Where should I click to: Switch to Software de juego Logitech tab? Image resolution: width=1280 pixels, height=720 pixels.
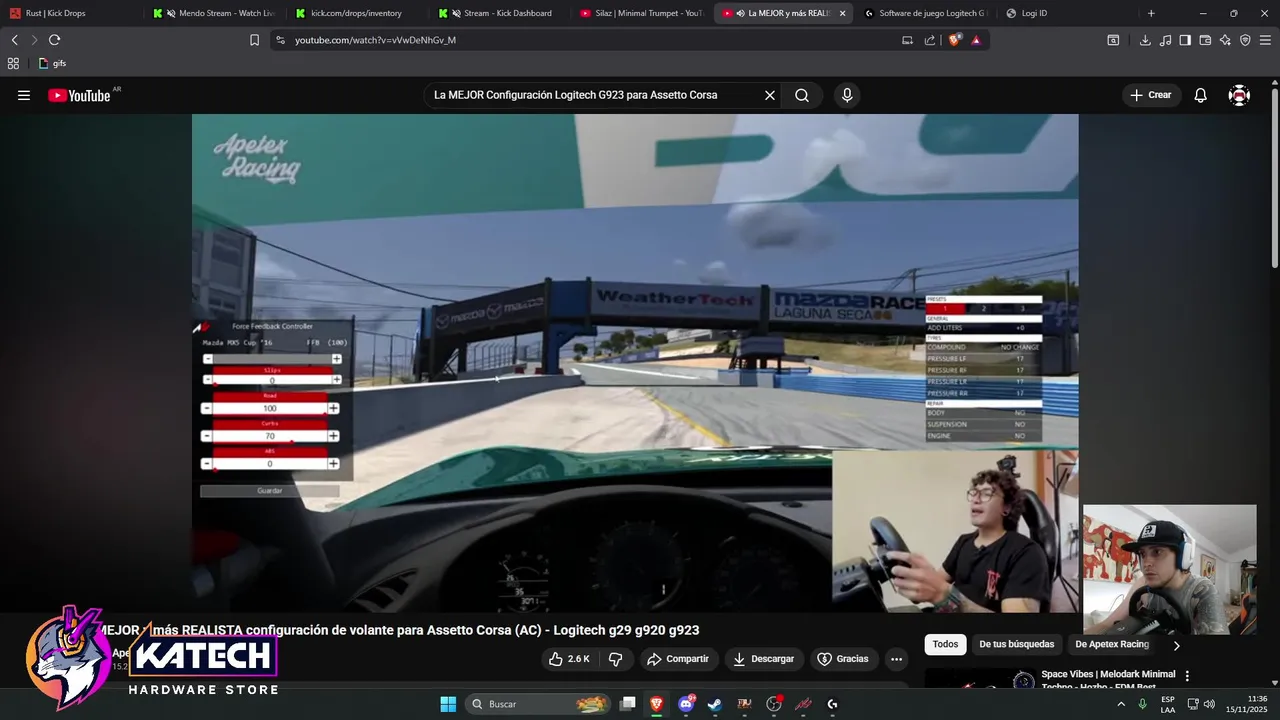point(926,13)
